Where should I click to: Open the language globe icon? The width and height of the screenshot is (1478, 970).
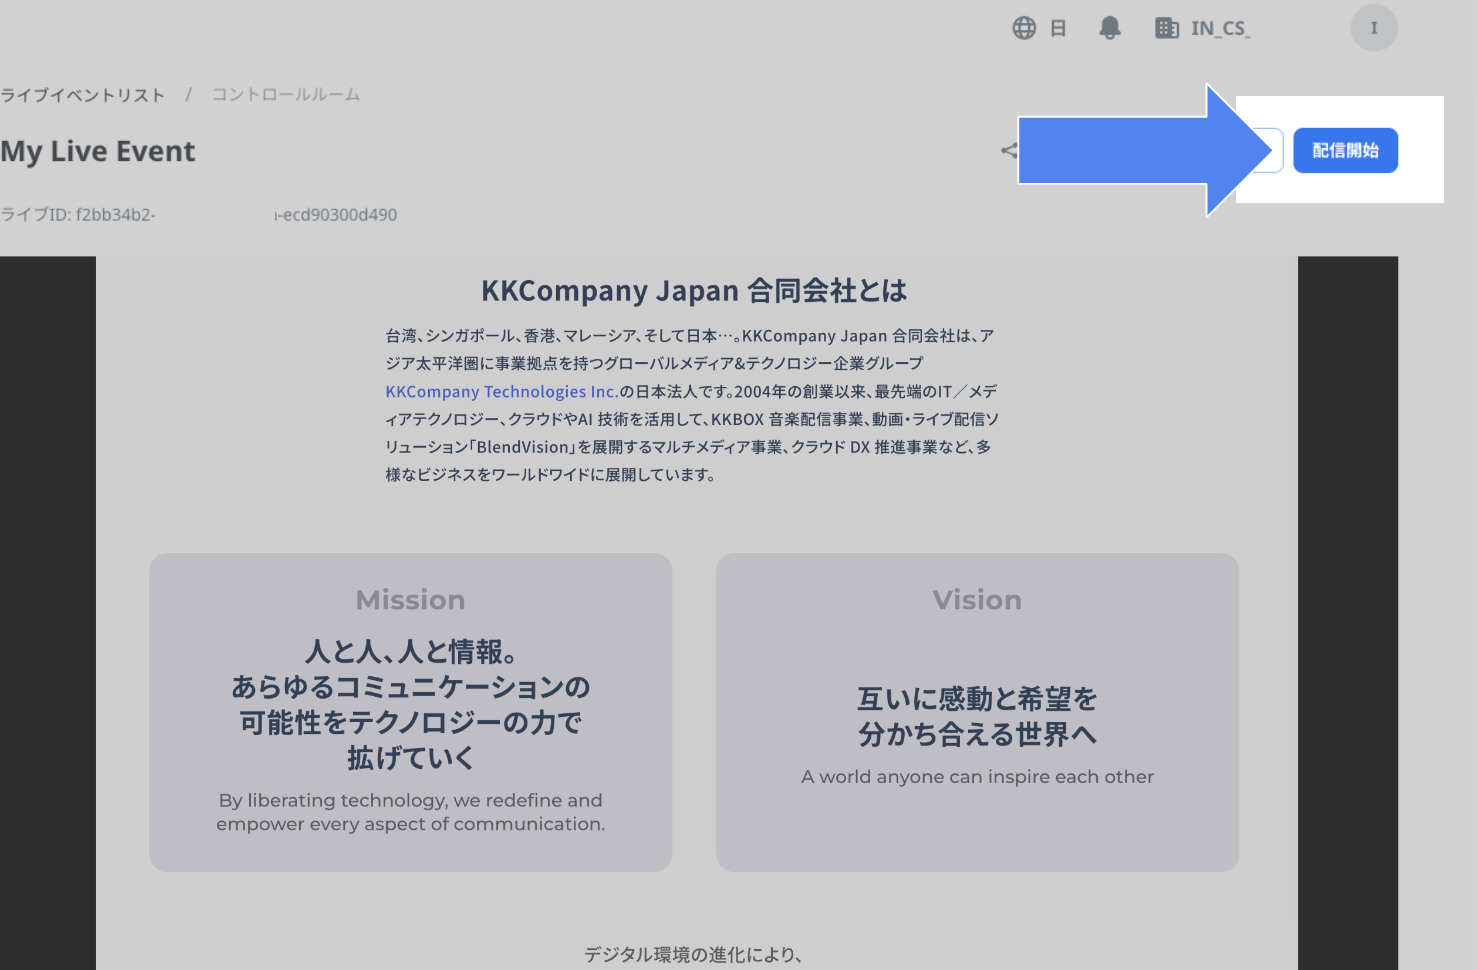tap(1024, 28)
